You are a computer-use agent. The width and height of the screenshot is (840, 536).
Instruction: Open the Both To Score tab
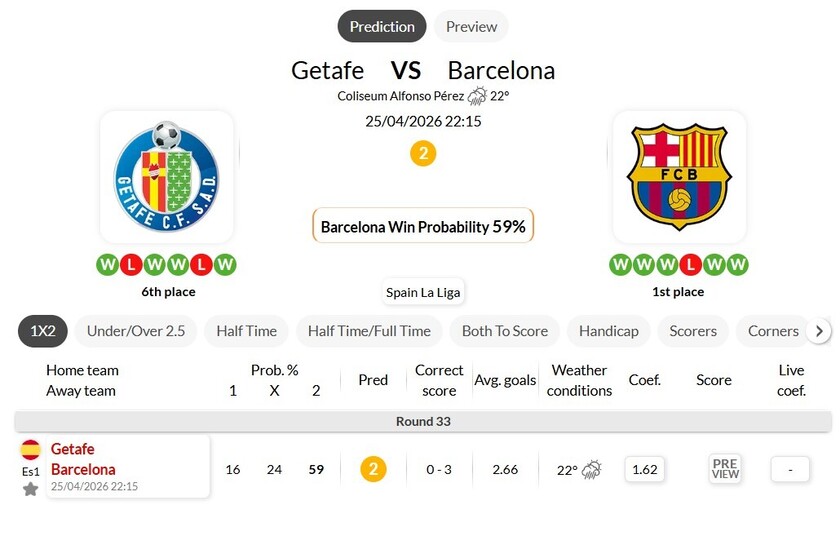tap(505, 331)
